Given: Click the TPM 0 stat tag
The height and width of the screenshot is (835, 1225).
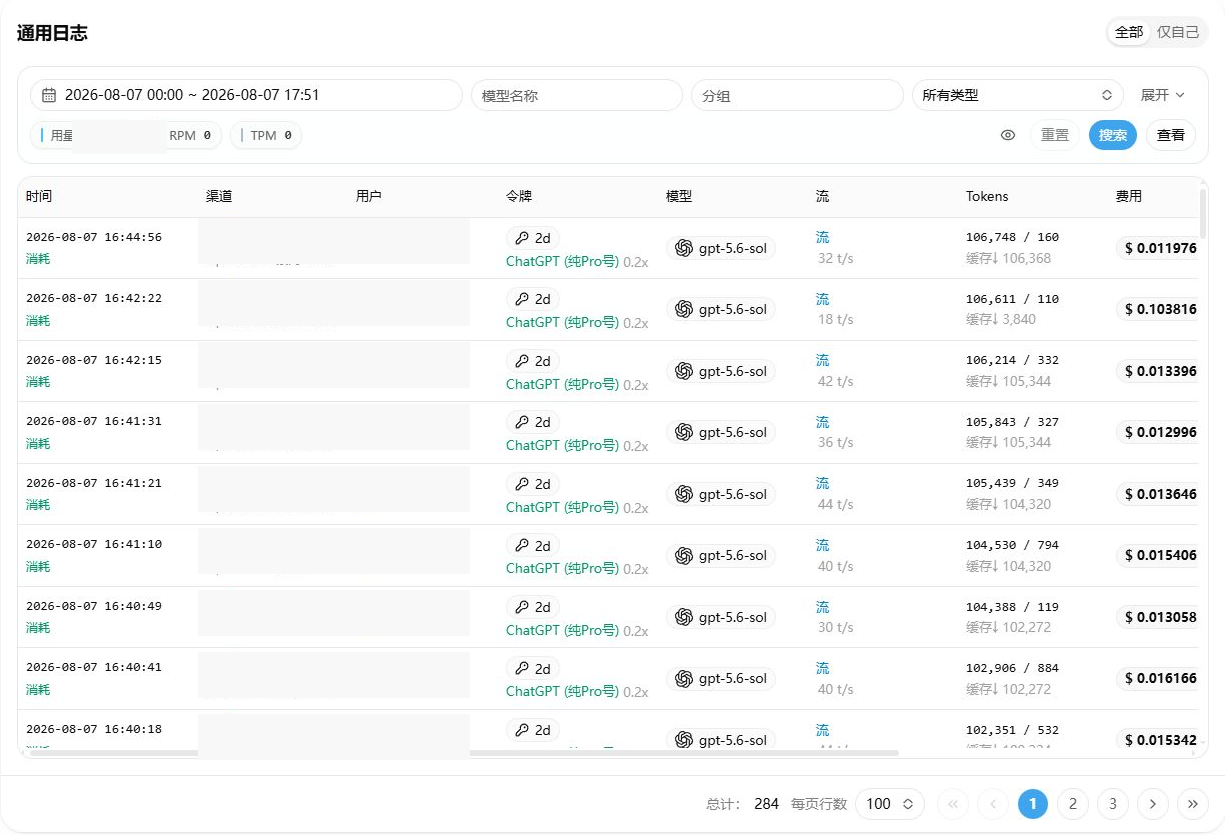Looking at the screenshot, I should tap(266, 135).
